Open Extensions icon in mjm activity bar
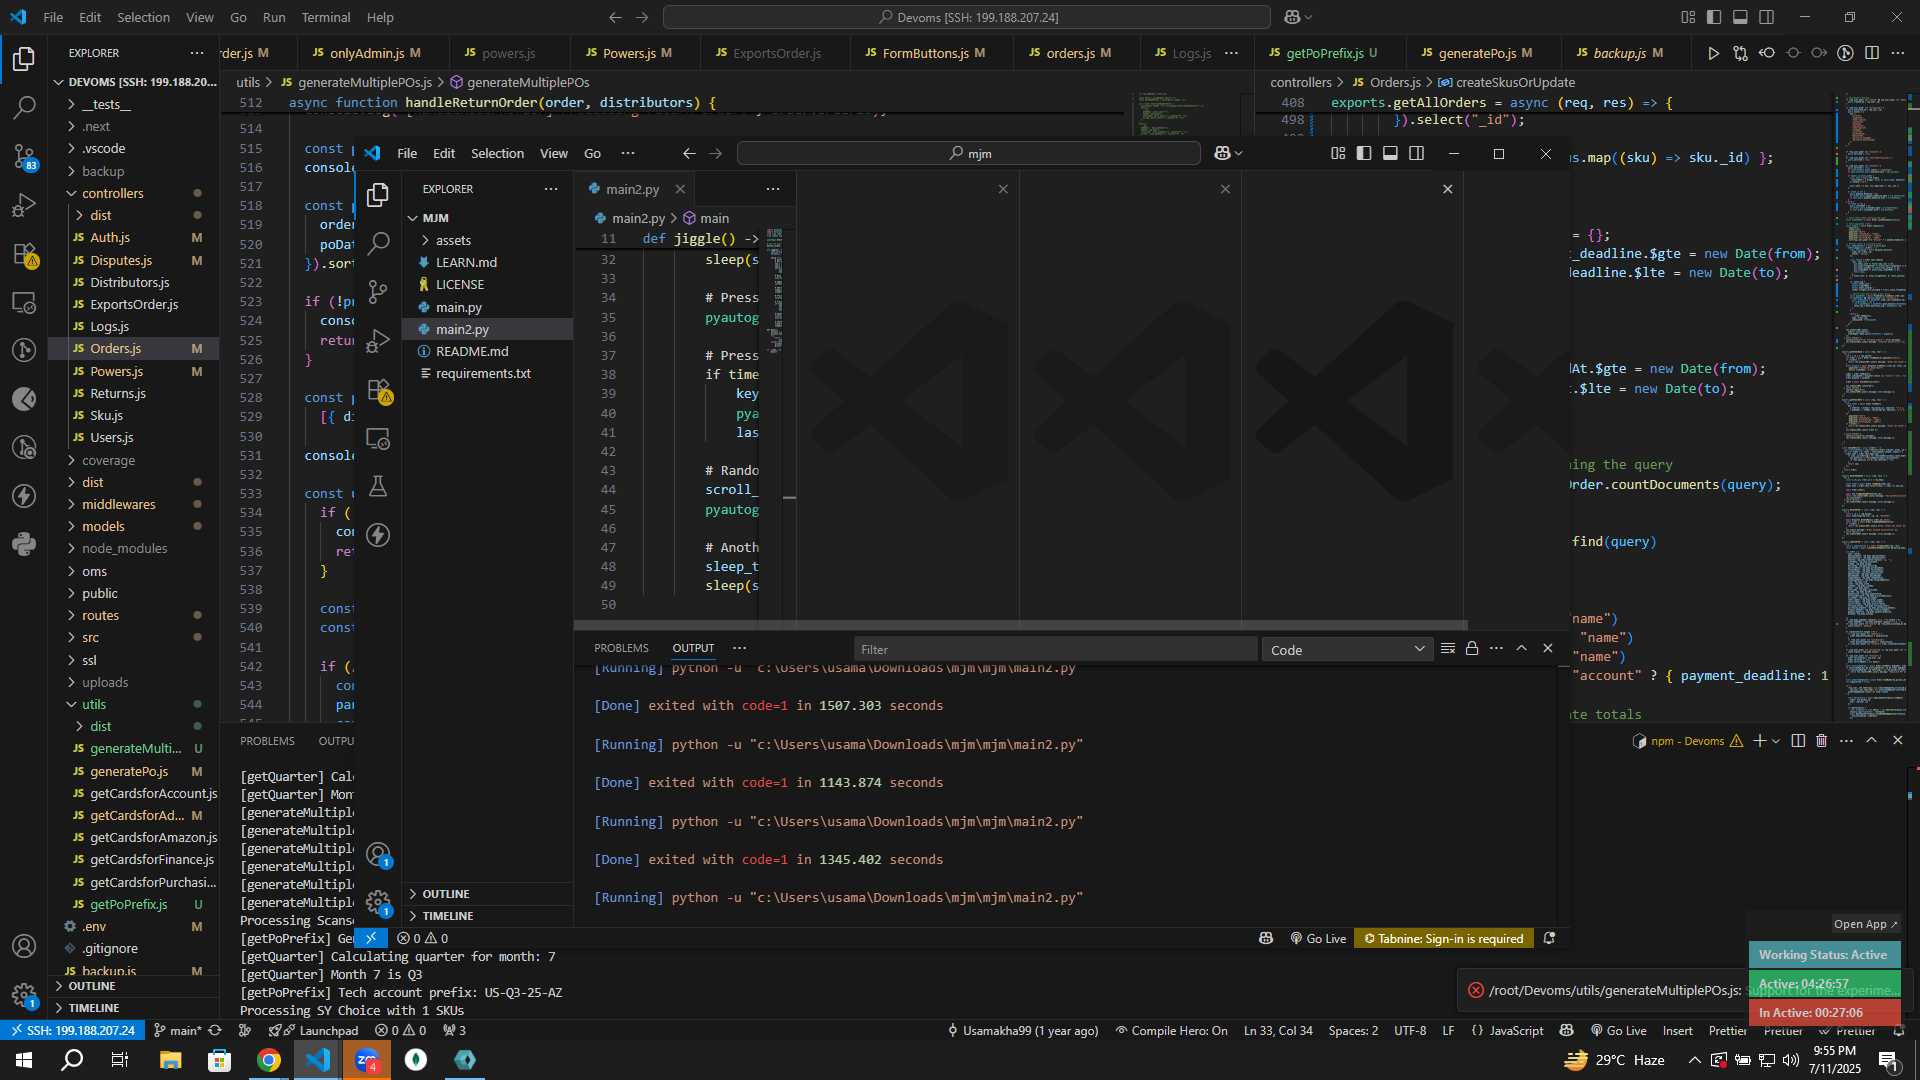1920x1080 pixels. tap(378, 390)
